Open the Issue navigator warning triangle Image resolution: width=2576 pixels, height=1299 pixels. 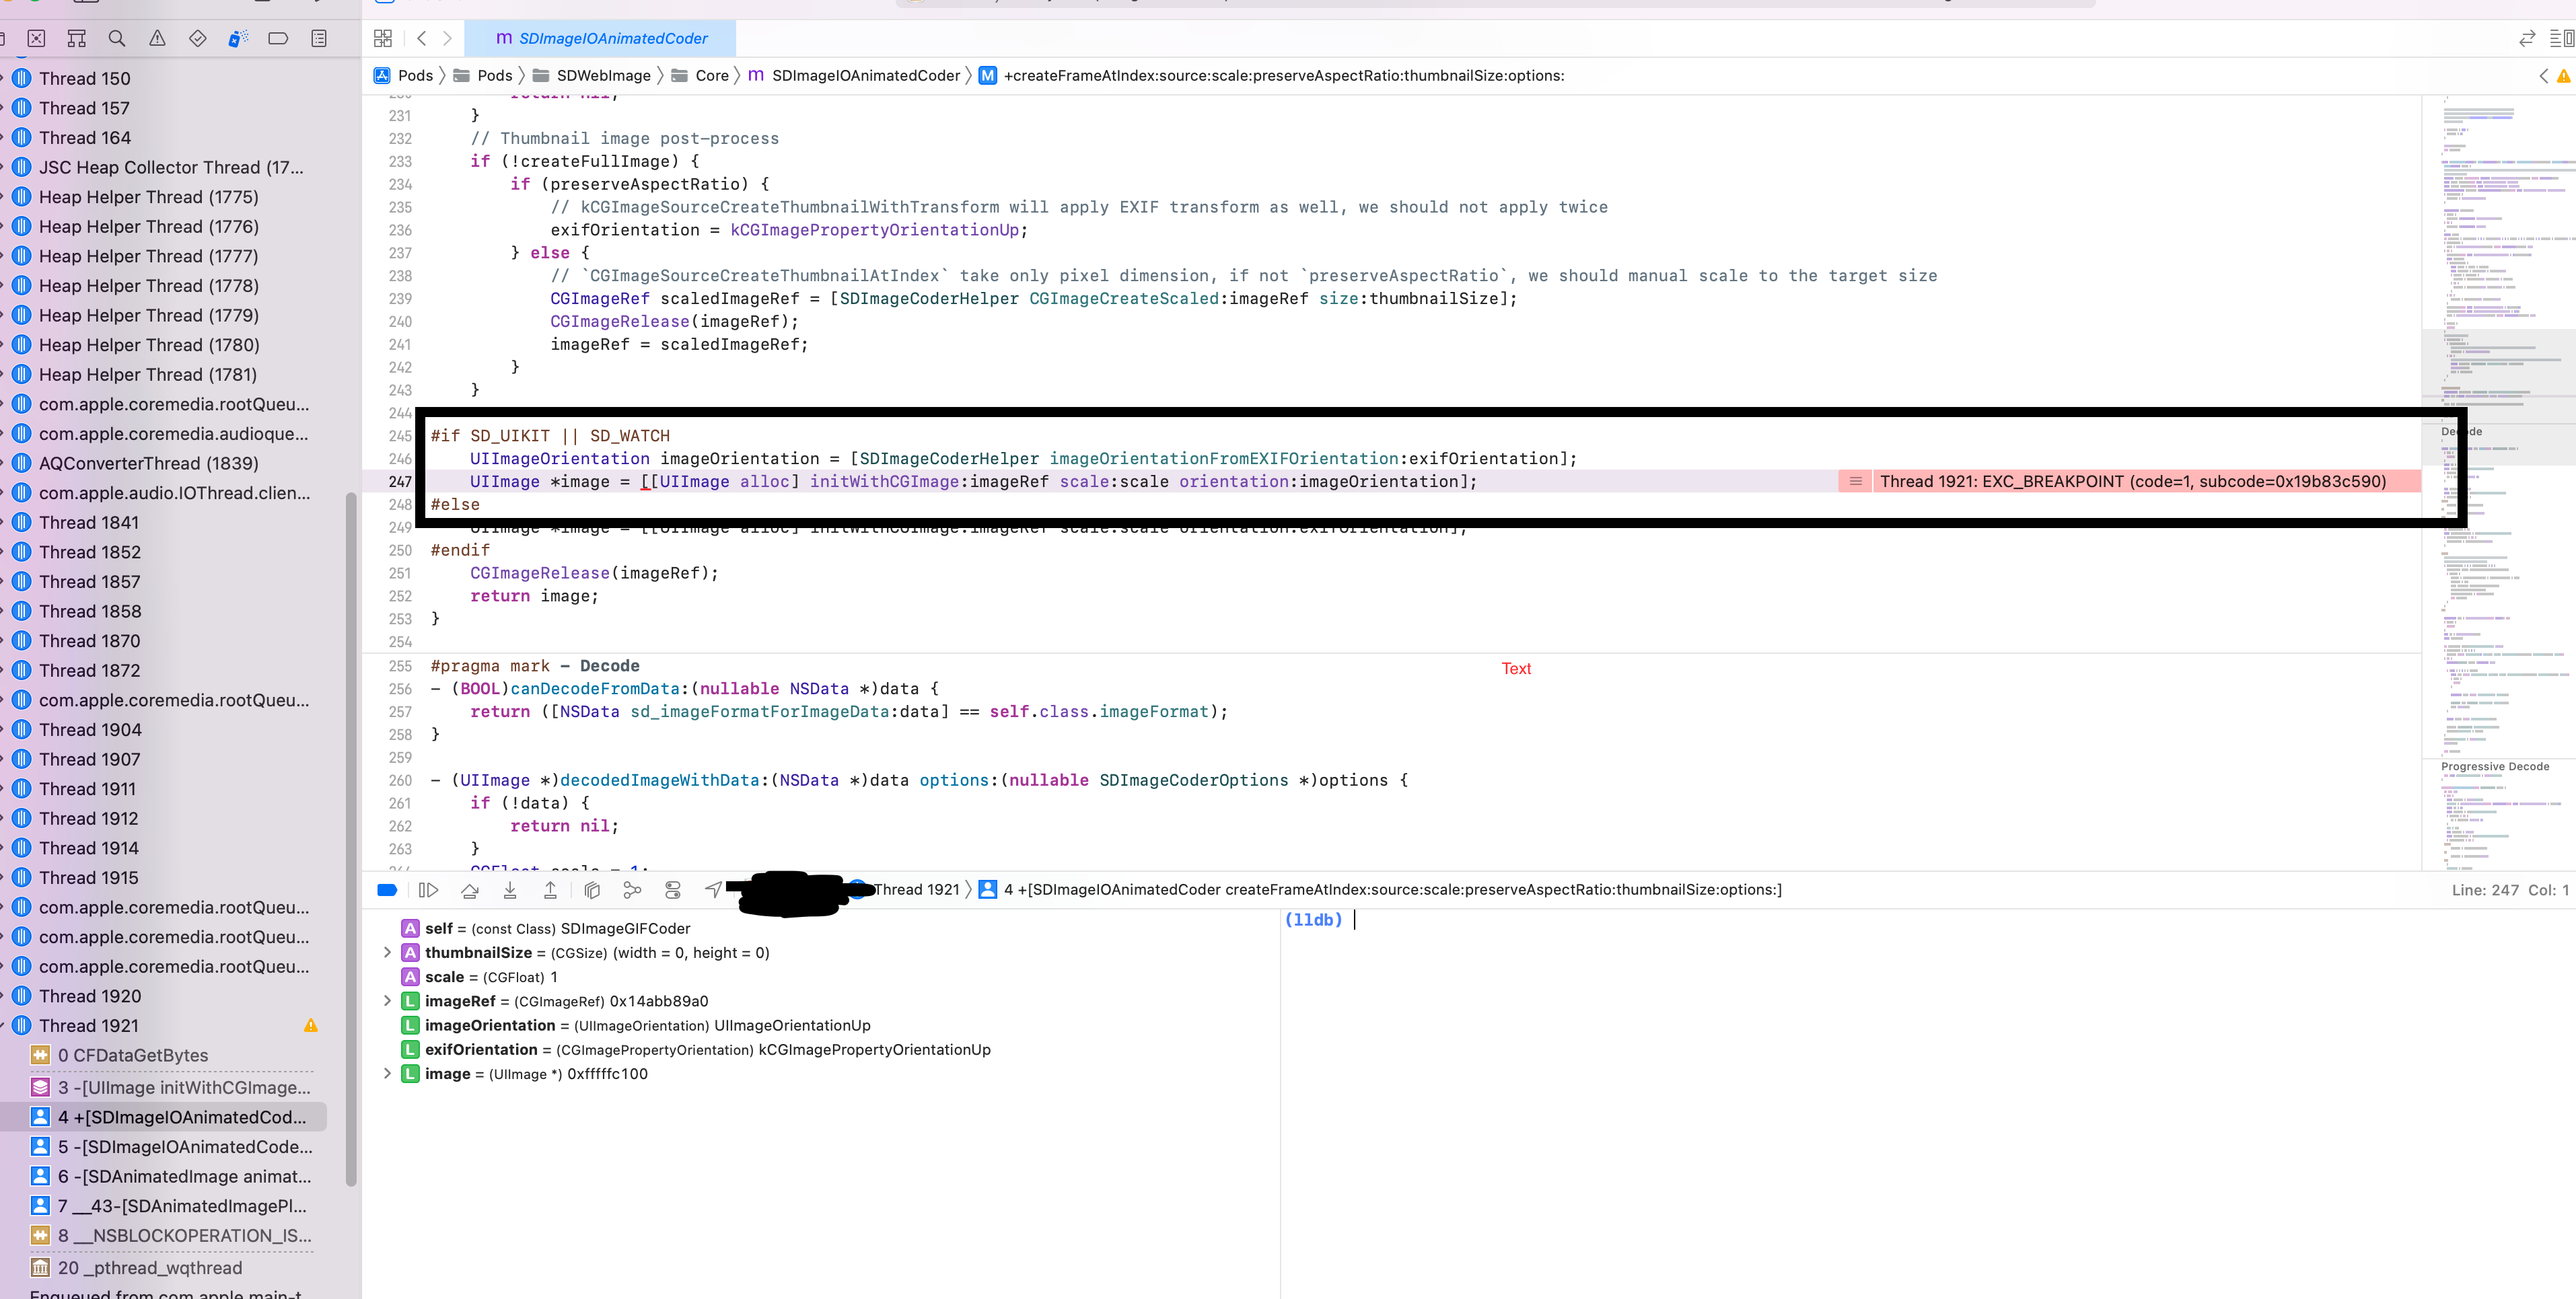pos(157,39)
